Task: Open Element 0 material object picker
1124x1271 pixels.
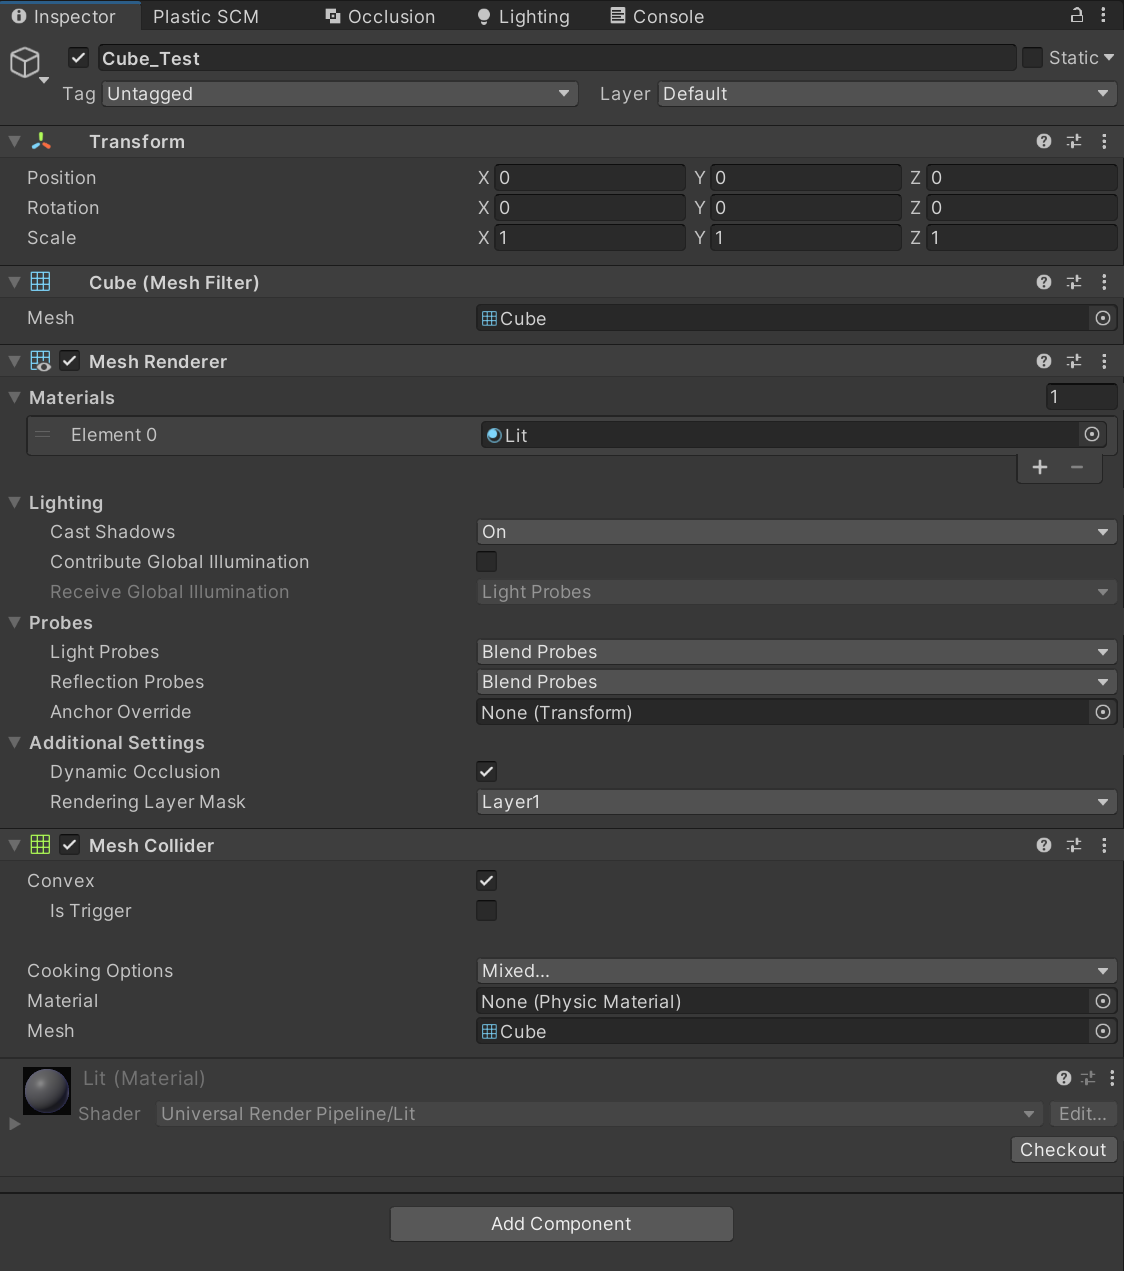Action: tap(1092, 434)
